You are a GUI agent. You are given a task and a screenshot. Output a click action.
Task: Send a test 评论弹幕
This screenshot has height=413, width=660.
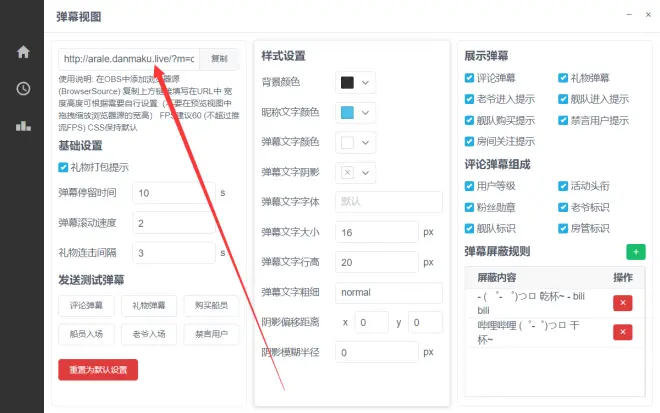coord(86,306)
